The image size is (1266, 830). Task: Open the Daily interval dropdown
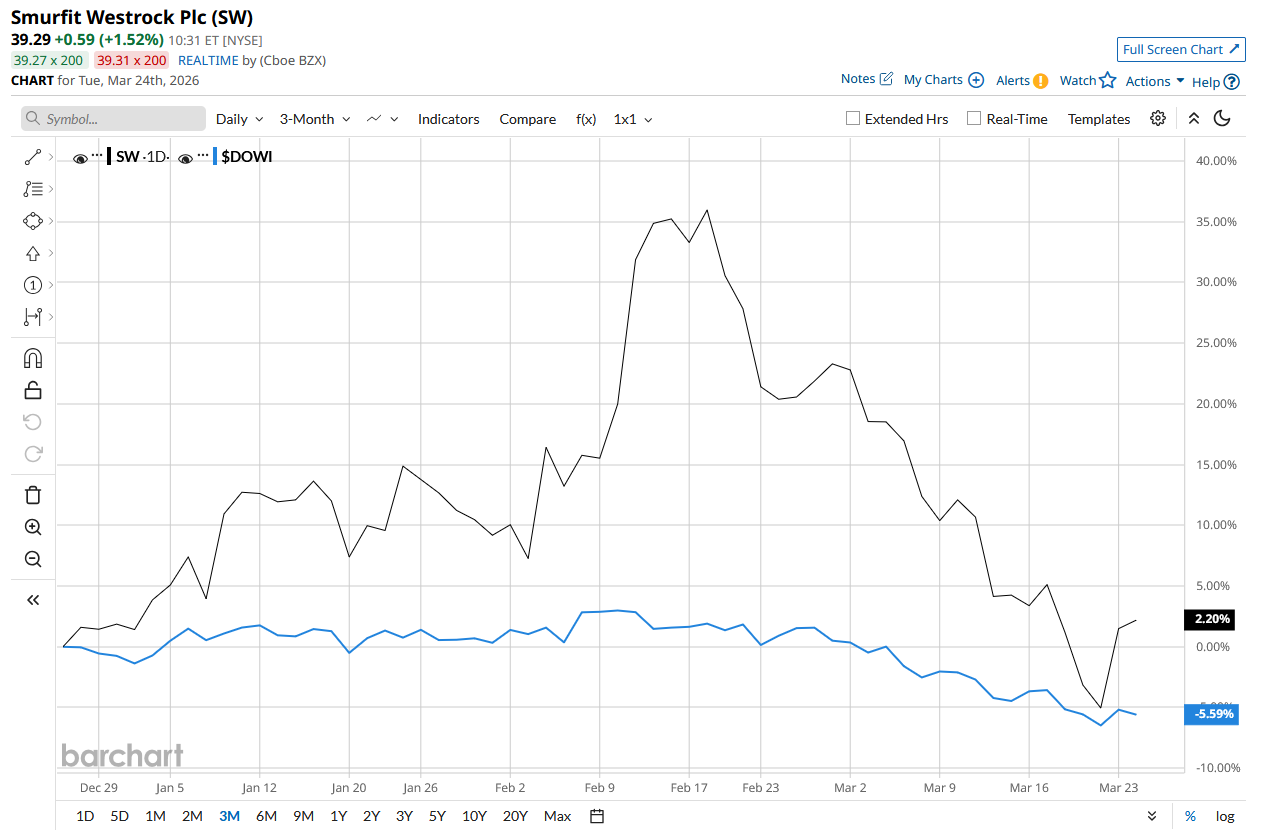(x=240, y=118)
